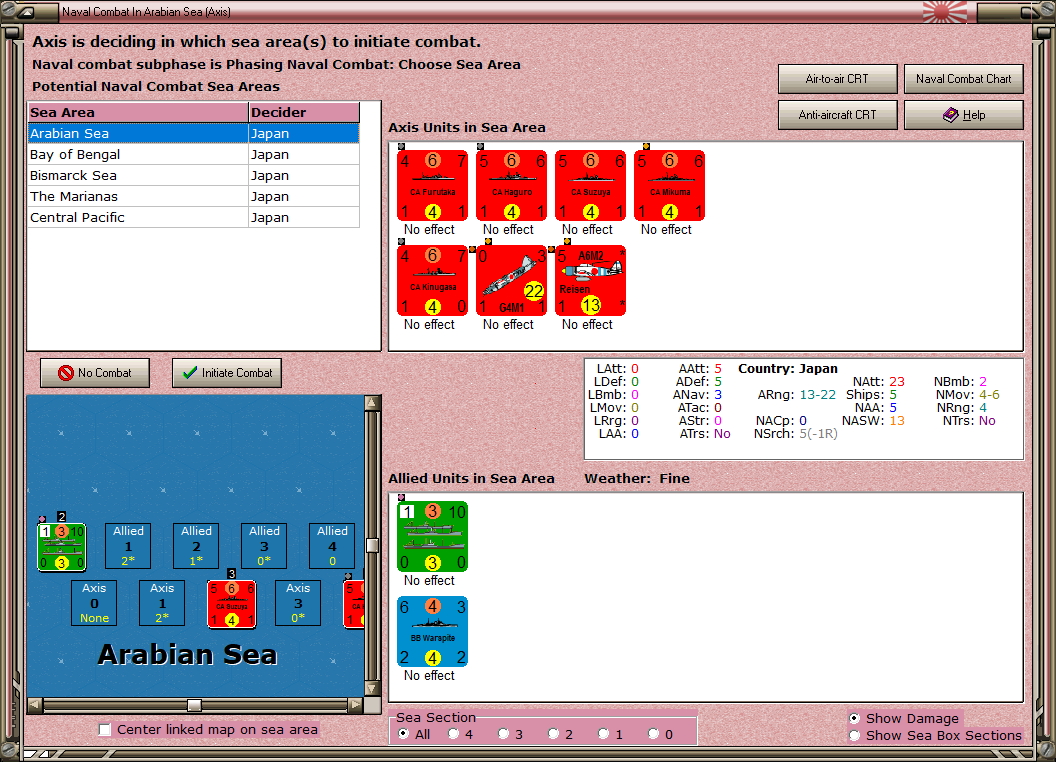Select the Central Pacific row
1056x762 pixels.
(193, 217)
